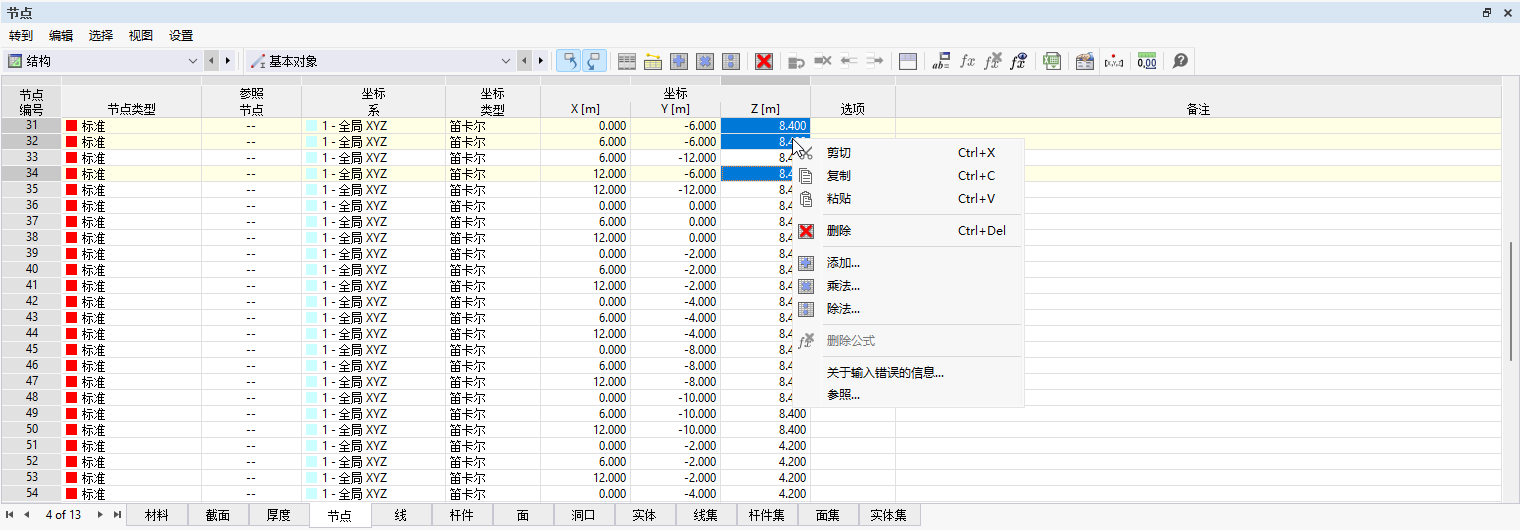Switch to the 实体集 tab

pos(889,515)
